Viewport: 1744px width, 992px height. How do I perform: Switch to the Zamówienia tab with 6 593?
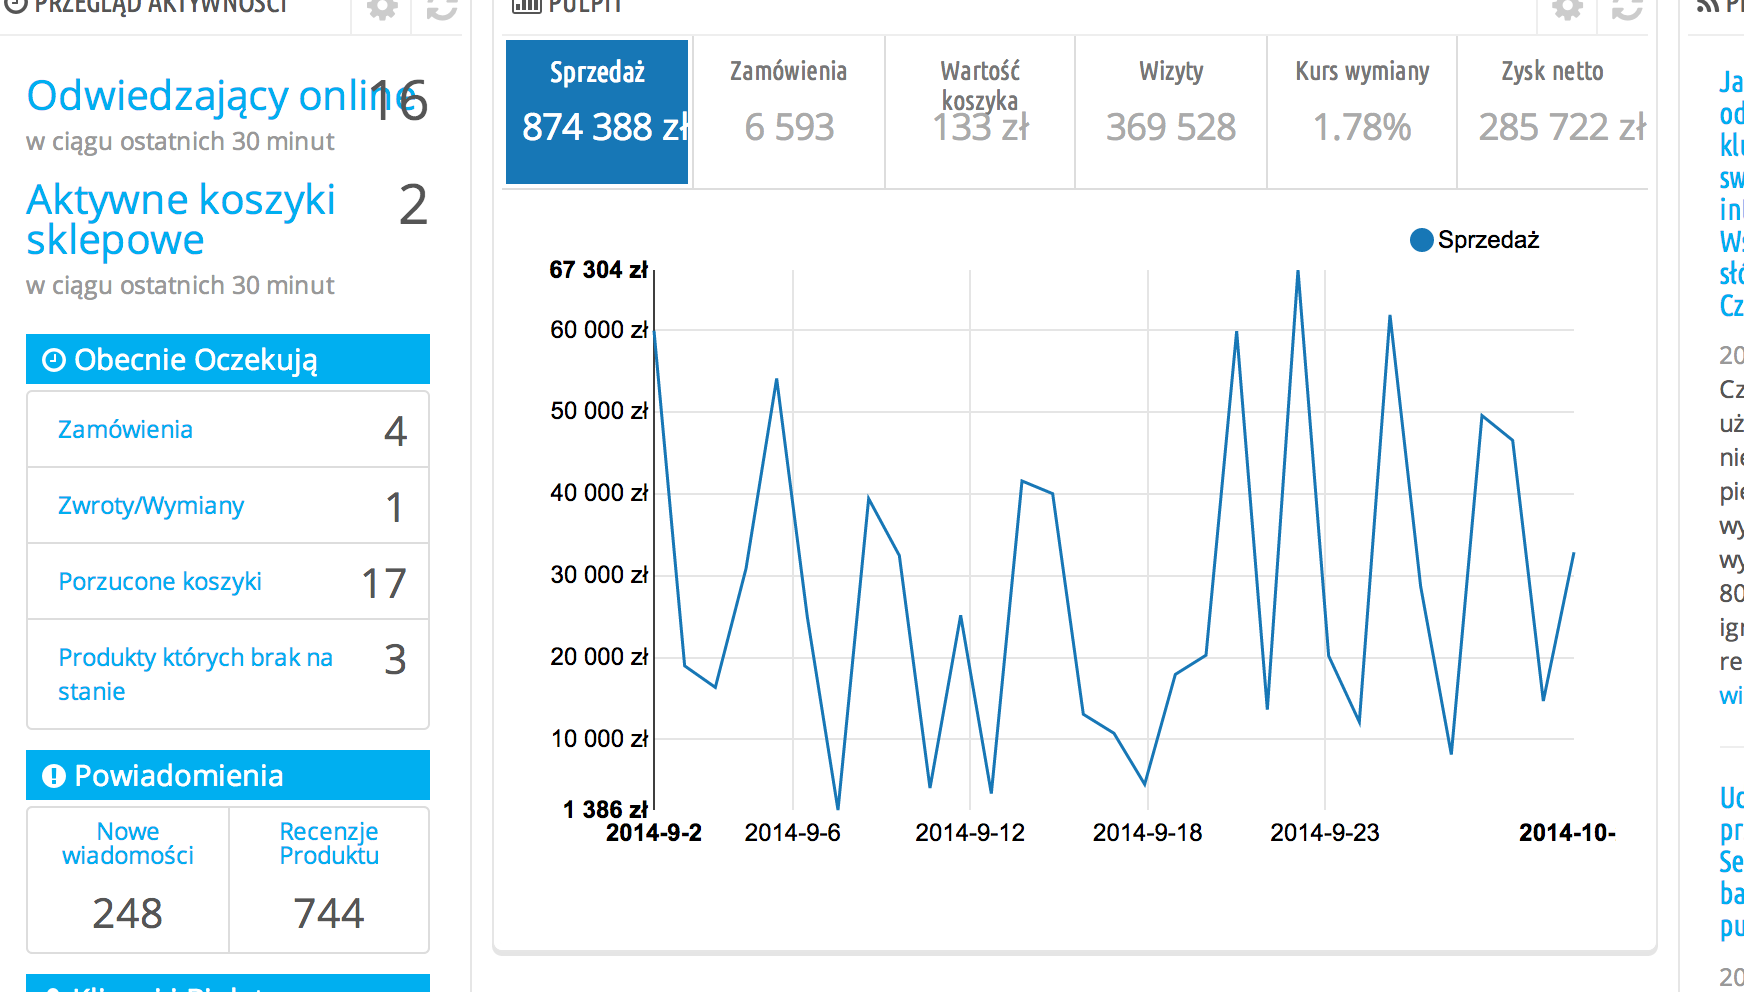(789, 112)
